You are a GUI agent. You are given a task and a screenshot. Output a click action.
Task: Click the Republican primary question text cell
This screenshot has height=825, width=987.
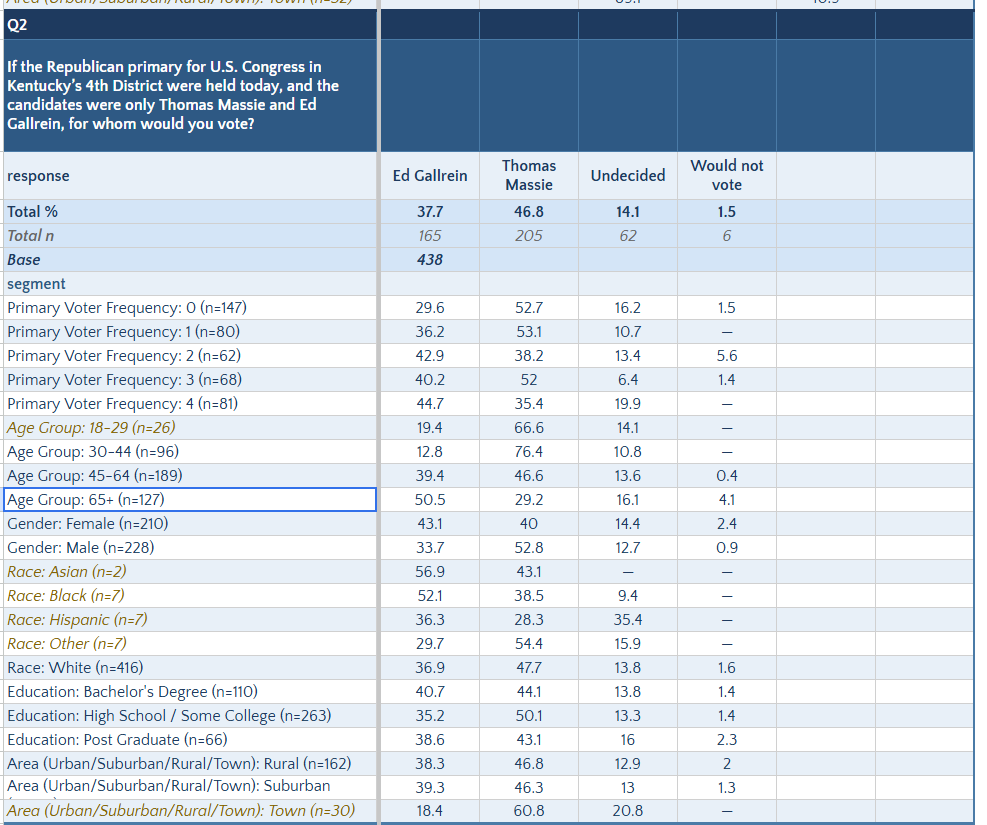click(x=190, y=95)
